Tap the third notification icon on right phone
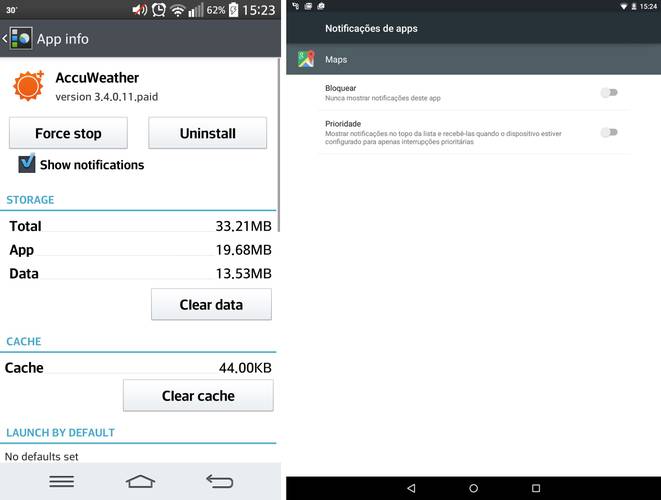This screenshot has width=661, height=500. [x=321, y=6]
